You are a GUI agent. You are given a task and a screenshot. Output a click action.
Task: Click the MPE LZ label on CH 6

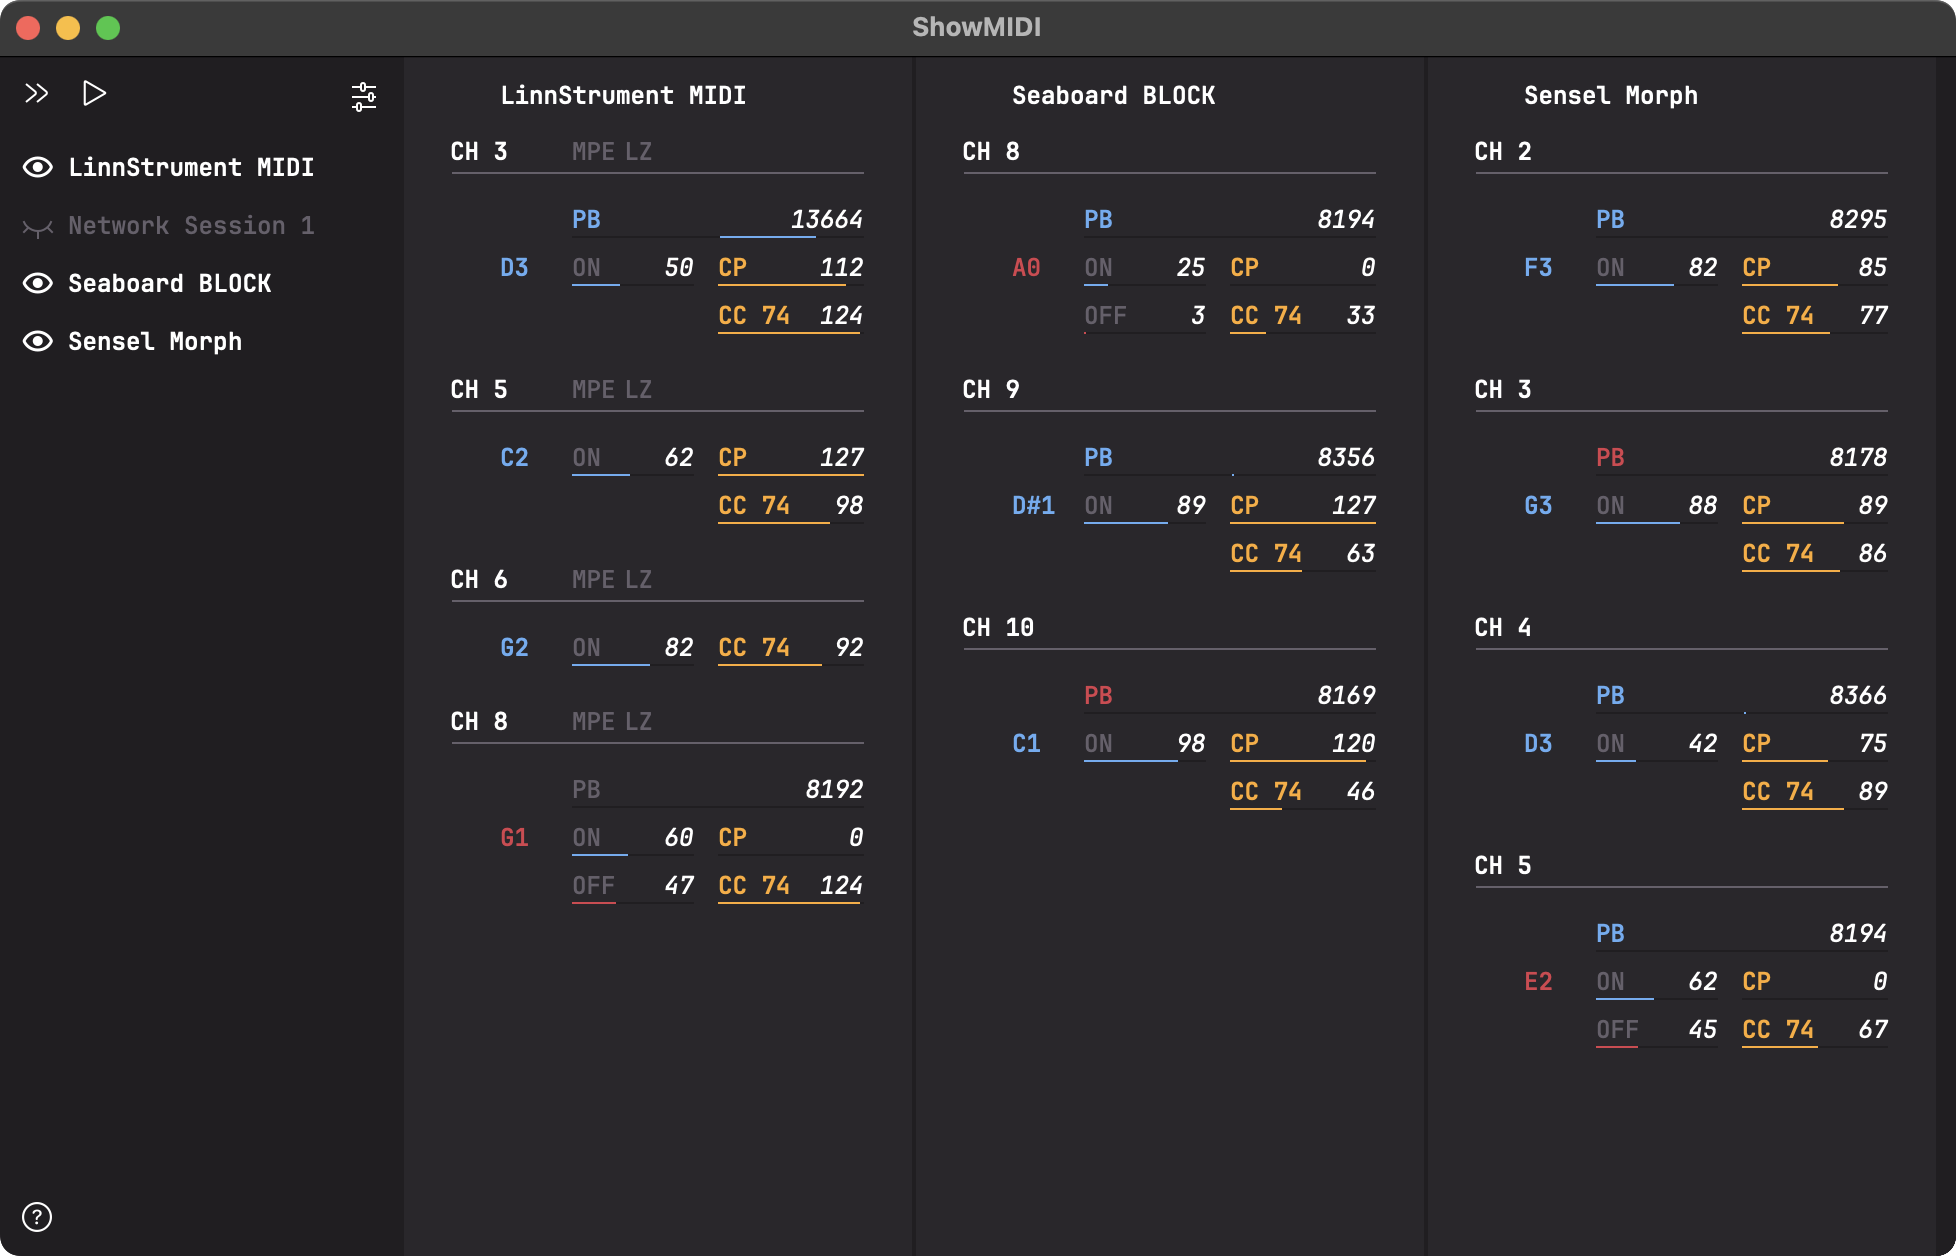[611, 579]
